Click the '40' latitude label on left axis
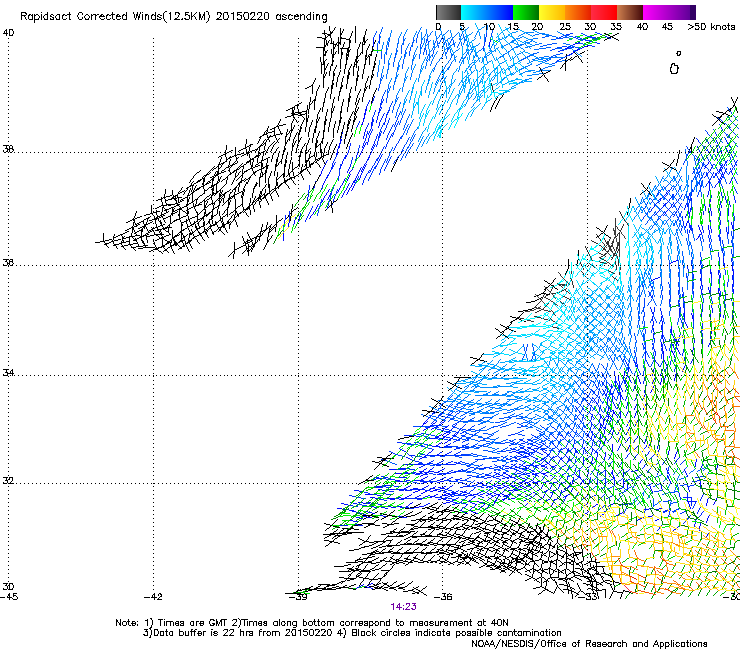Viewport: 740px width, 650px height. point(8,33)
